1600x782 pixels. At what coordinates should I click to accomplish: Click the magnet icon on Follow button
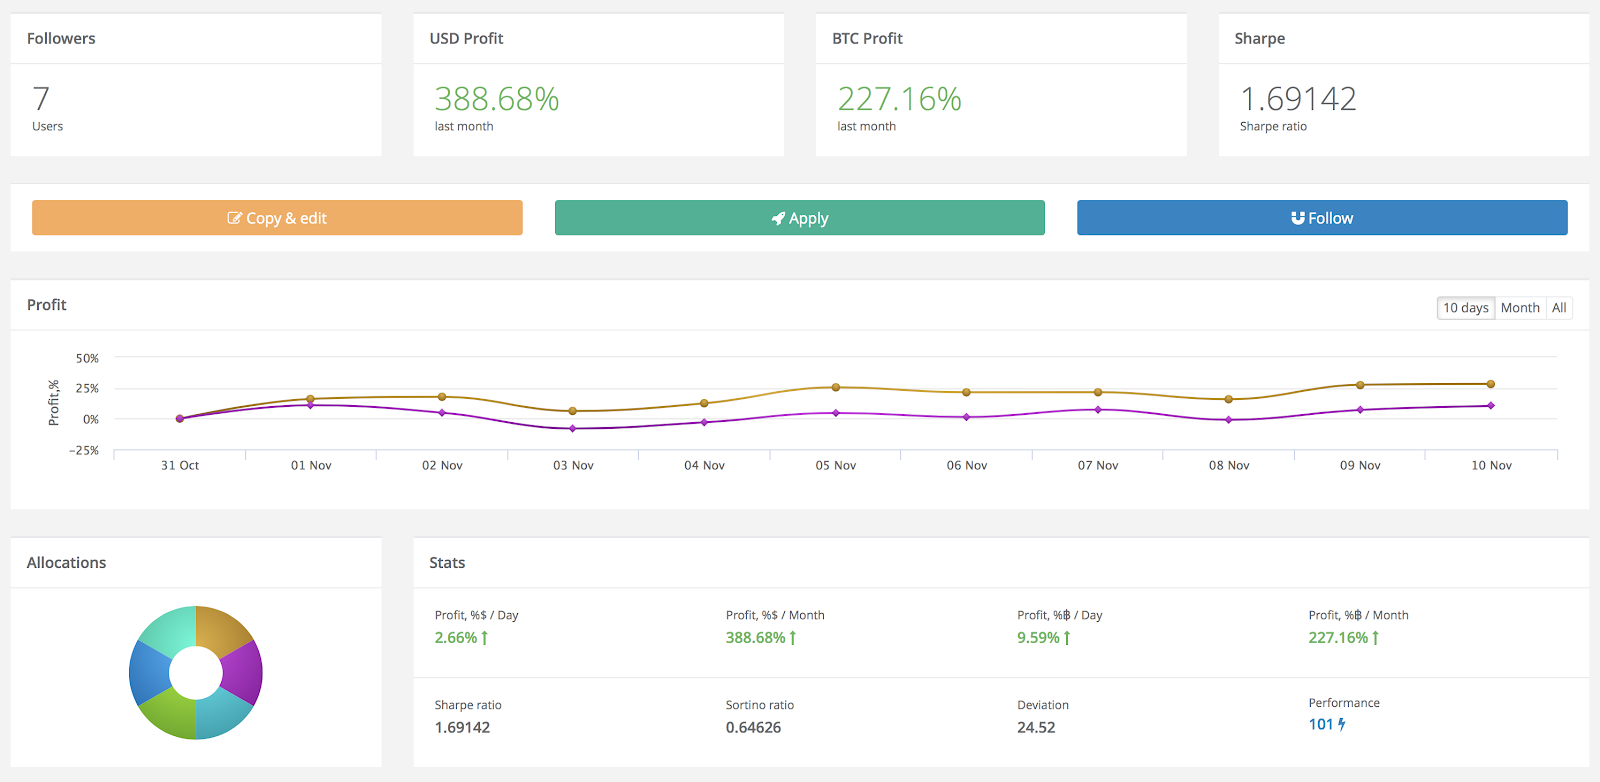tap(1298, 218)
